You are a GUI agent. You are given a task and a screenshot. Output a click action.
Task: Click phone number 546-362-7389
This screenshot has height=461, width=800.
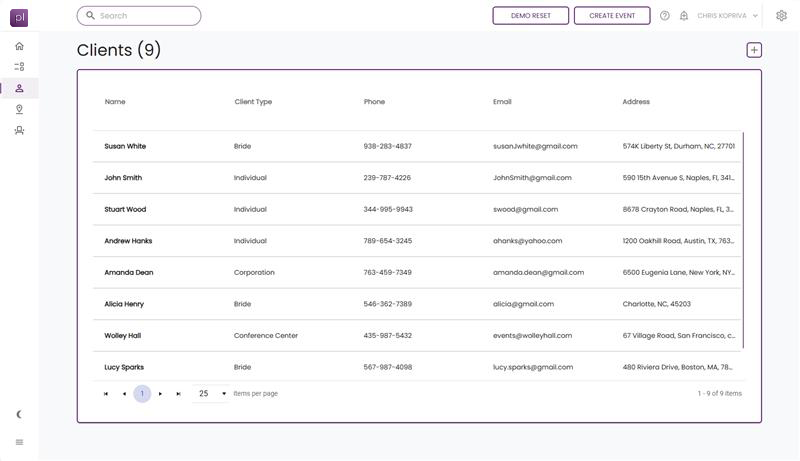coord(387,304)
